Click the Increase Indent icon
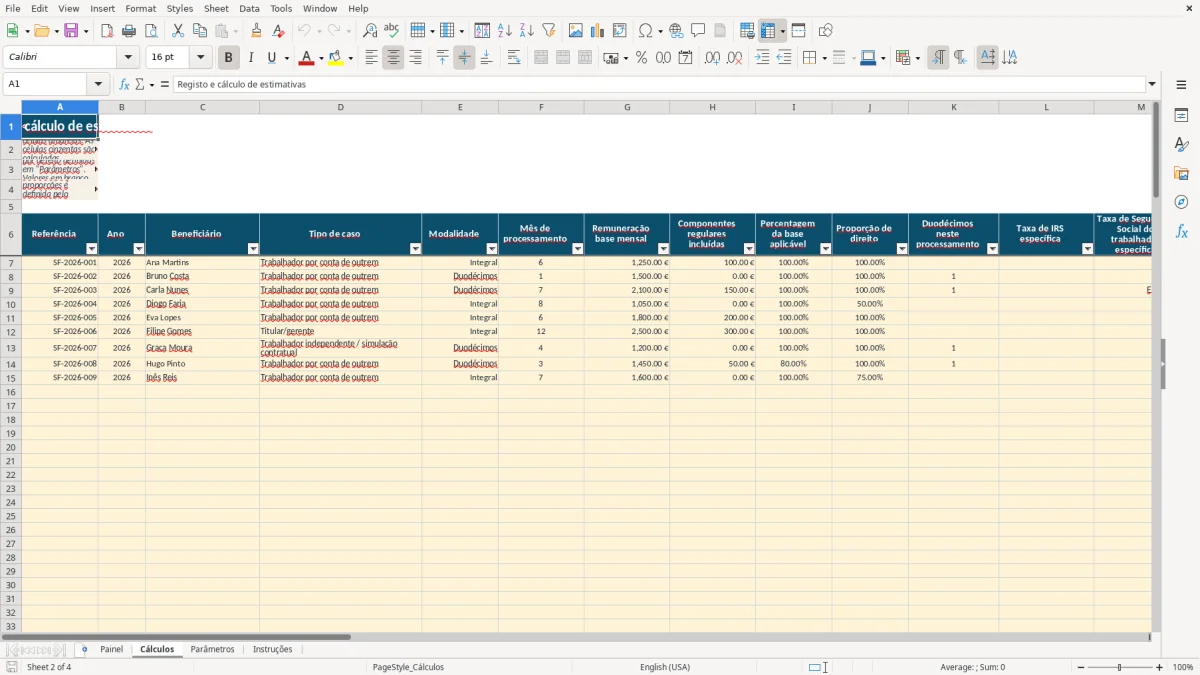Screen dimensions: 1200x675 click(762, 58)
